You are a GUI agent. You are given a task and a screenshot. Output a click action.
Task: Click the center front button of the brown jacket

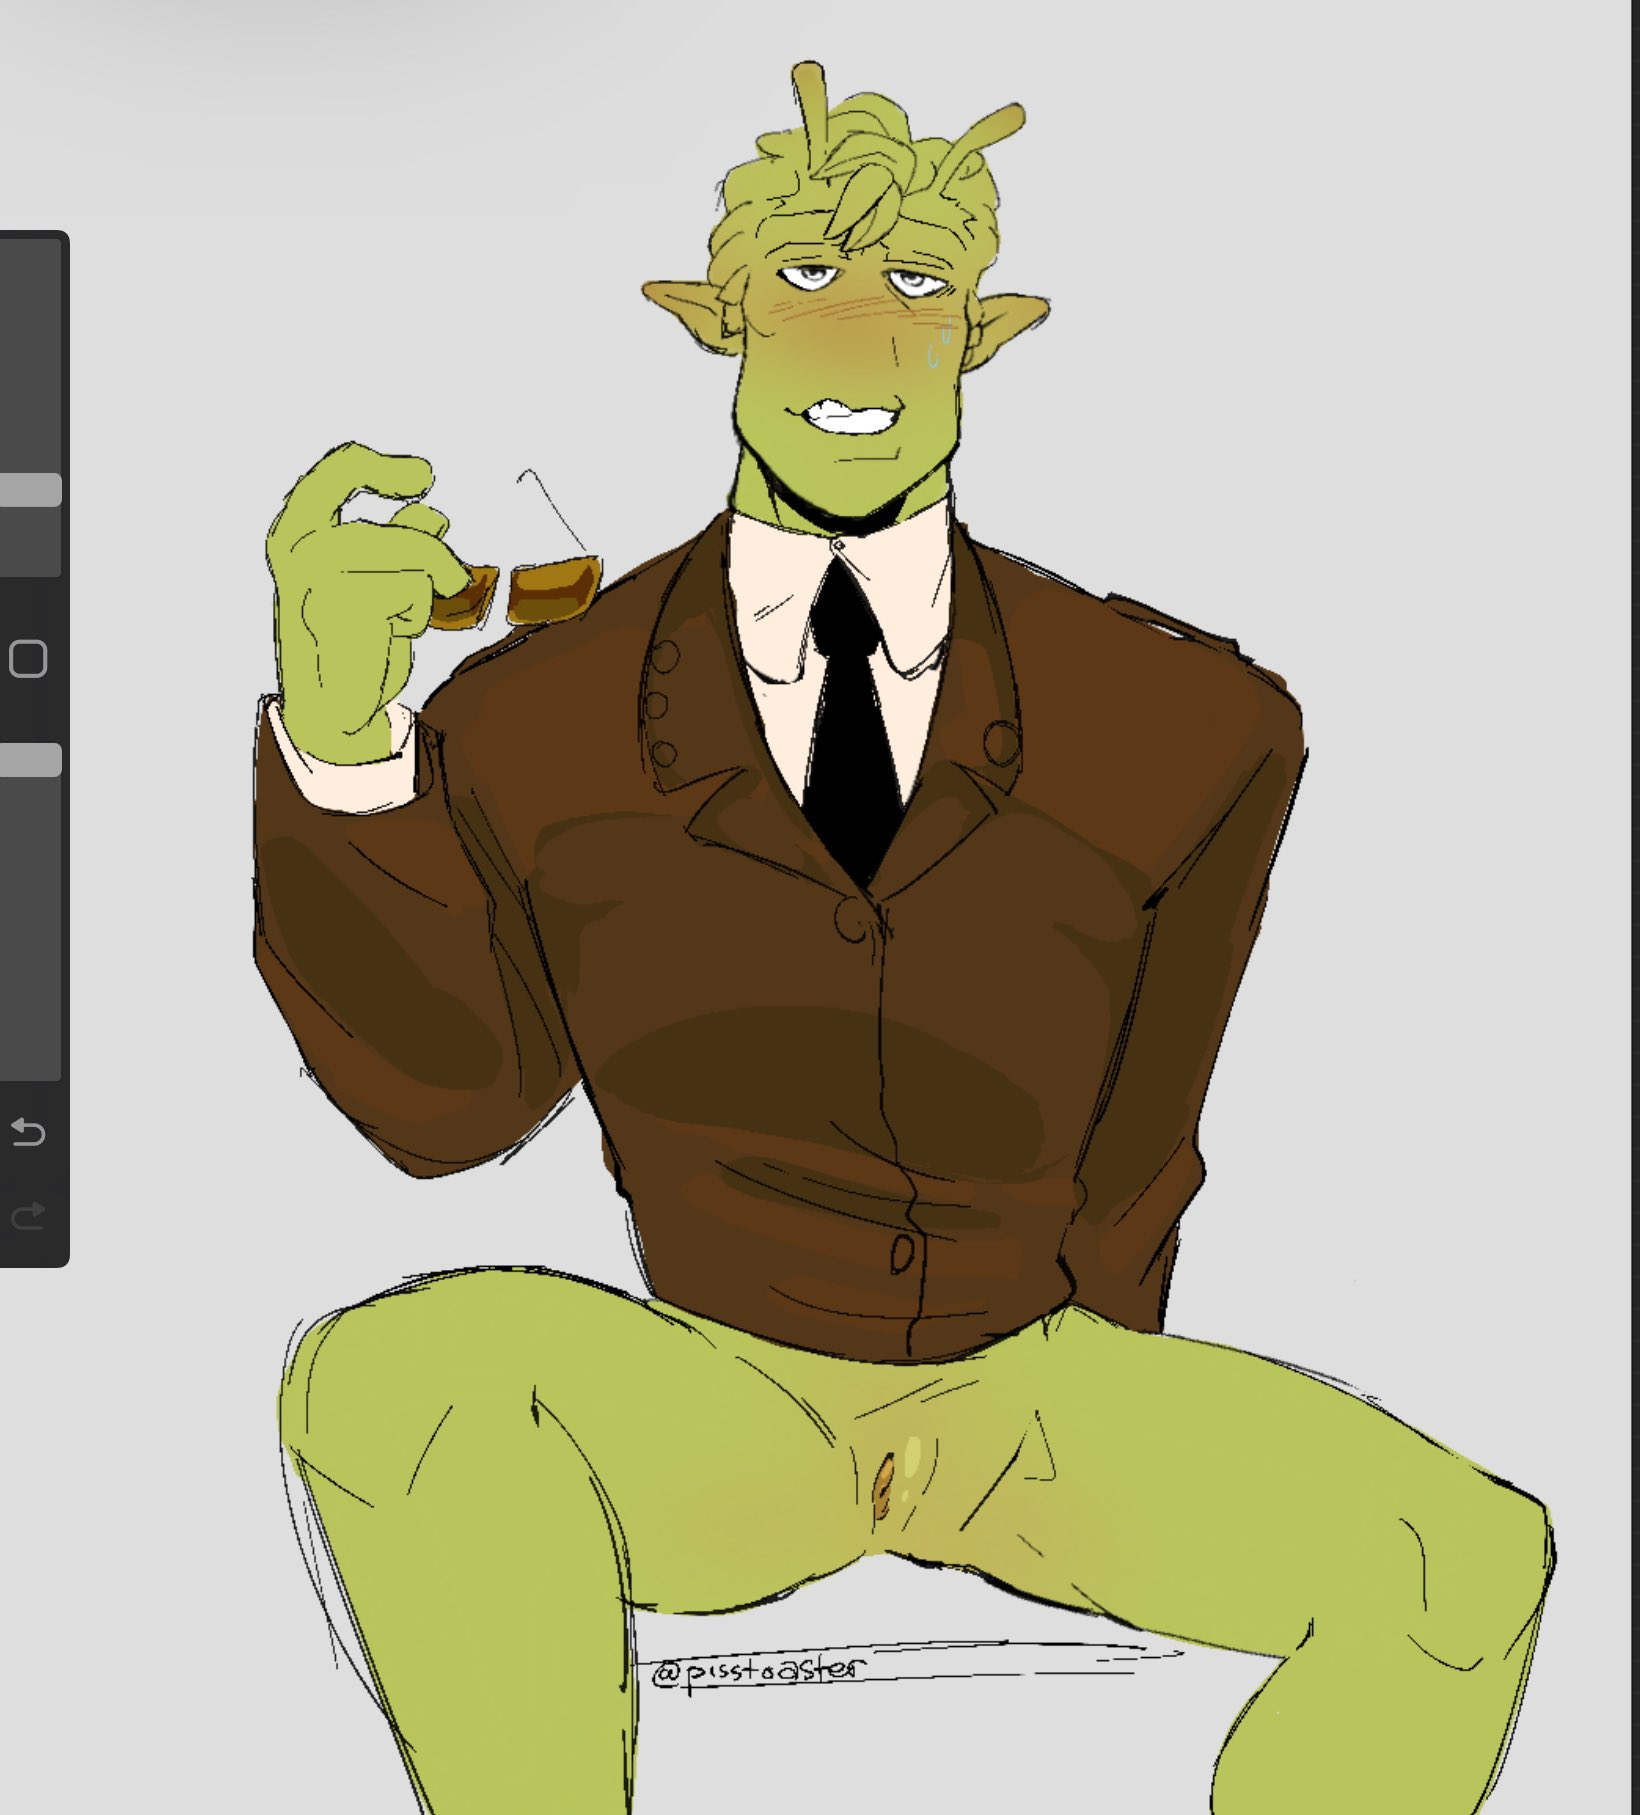pos(852,918)
